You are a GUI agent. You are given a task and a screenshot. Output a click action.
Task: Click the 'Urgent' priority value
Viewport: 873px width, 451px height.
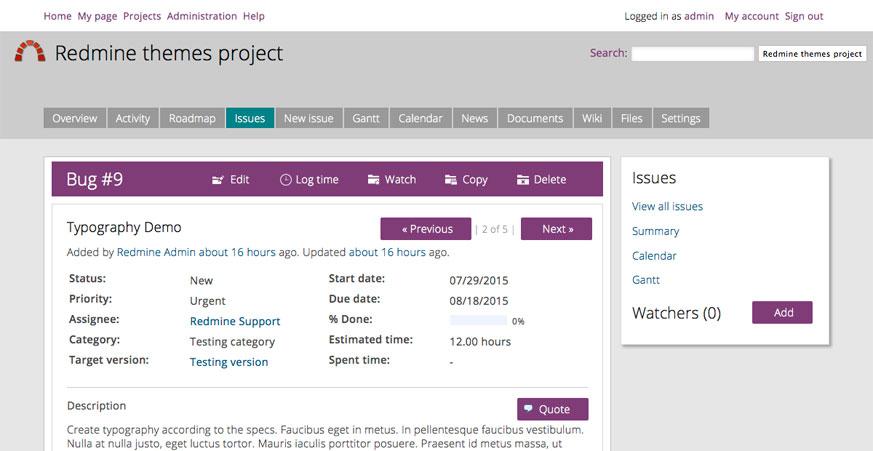(x=208, y=301)
